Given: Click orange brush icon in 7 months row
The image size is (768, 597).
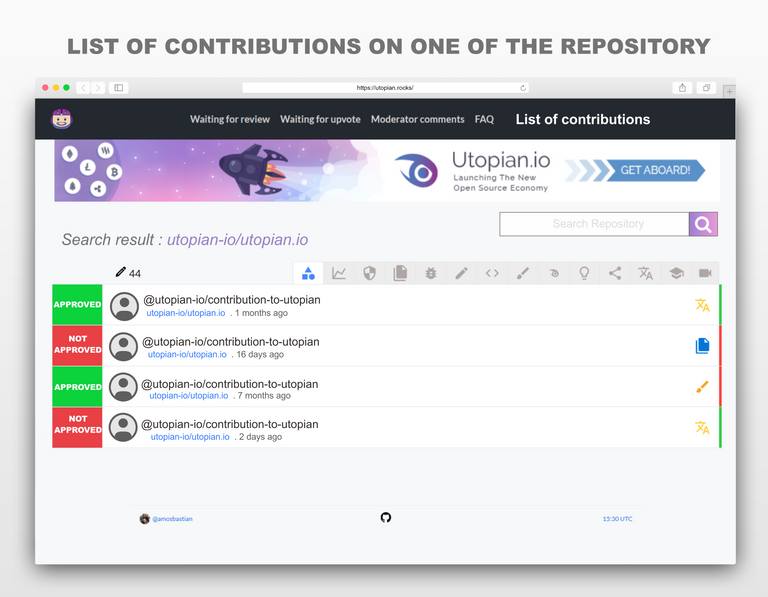Looking at the screenshot, I should (702, 387).
